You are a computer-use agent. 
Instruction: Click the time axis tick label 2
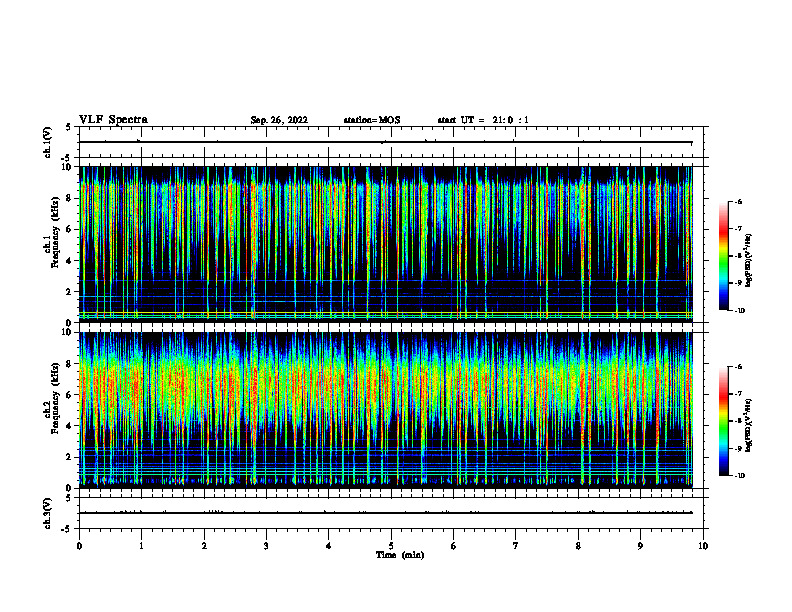(x=204, y=546)
